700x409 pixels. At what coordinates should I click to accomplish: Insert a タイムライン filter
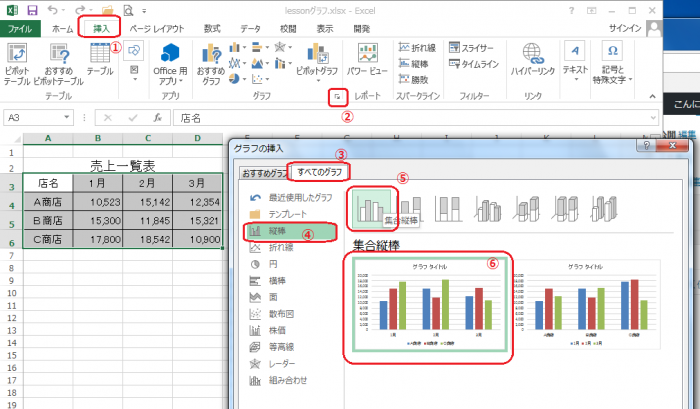pos(474,64)
